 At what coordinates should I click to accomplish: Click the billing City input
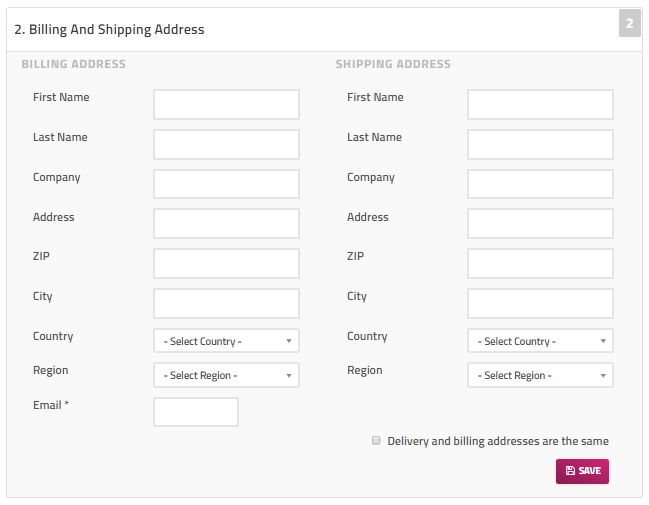pyautogui.click(x=226, y=303)
